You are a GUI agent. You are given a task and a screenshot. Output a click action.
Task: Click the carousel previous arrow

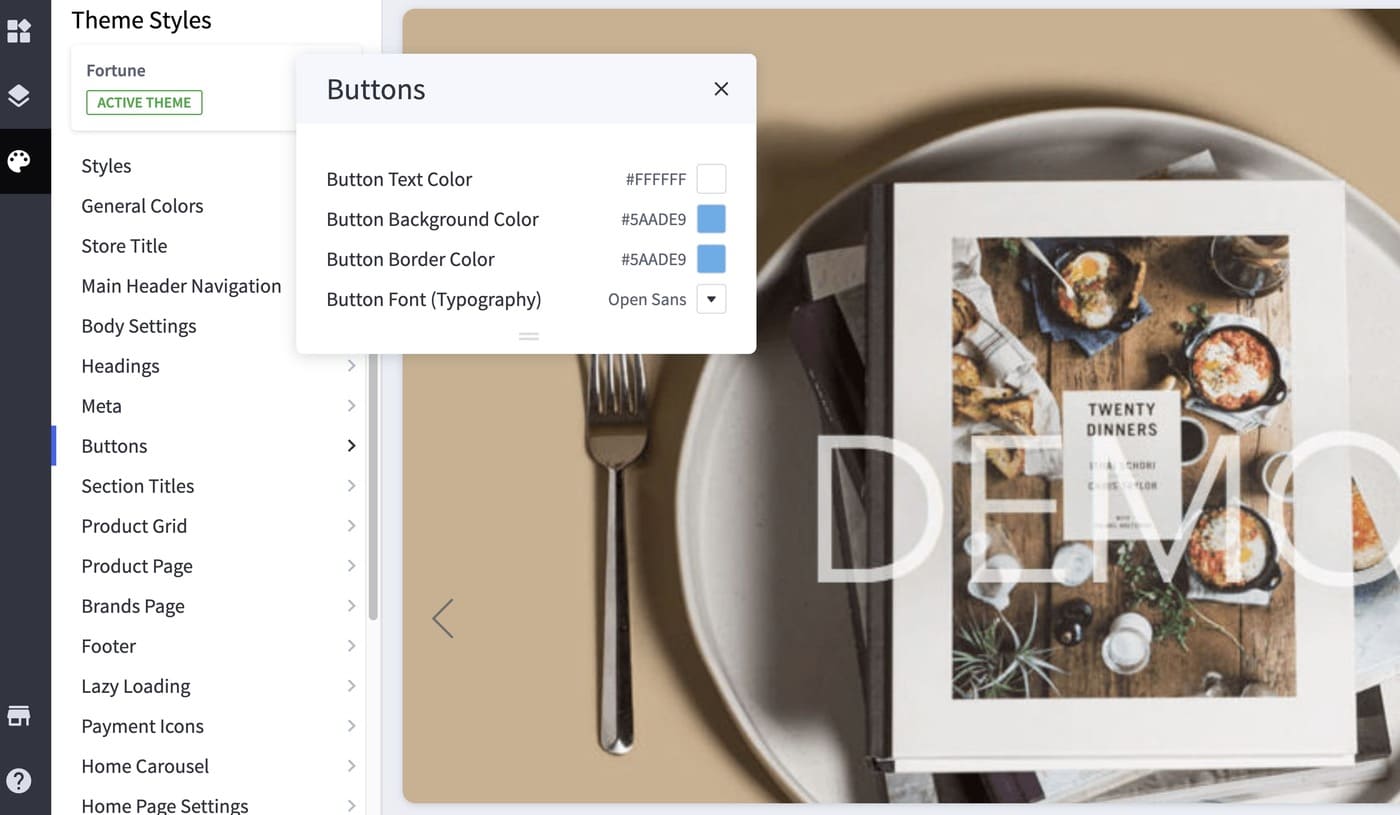[x=442, y=618]
